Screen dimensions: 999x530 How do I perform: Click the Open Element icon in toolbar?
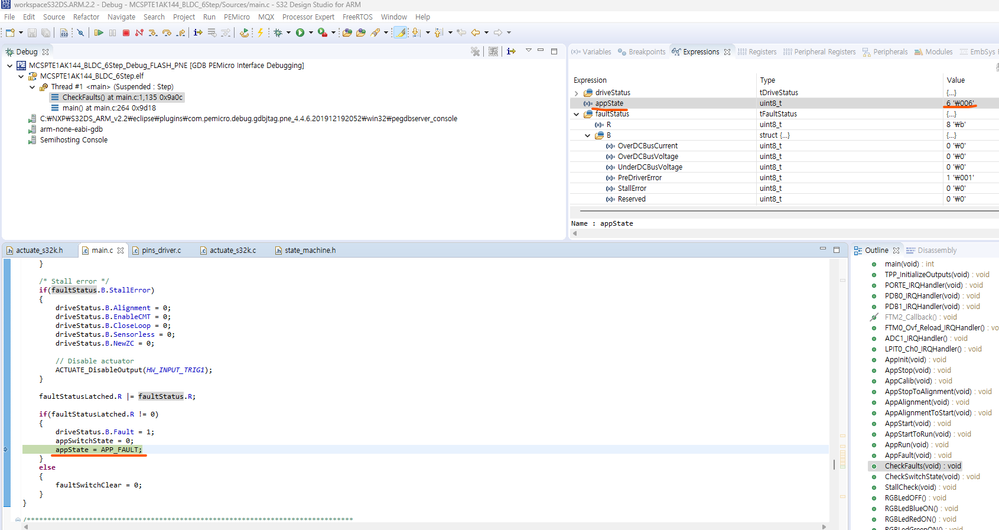point(347,32)
